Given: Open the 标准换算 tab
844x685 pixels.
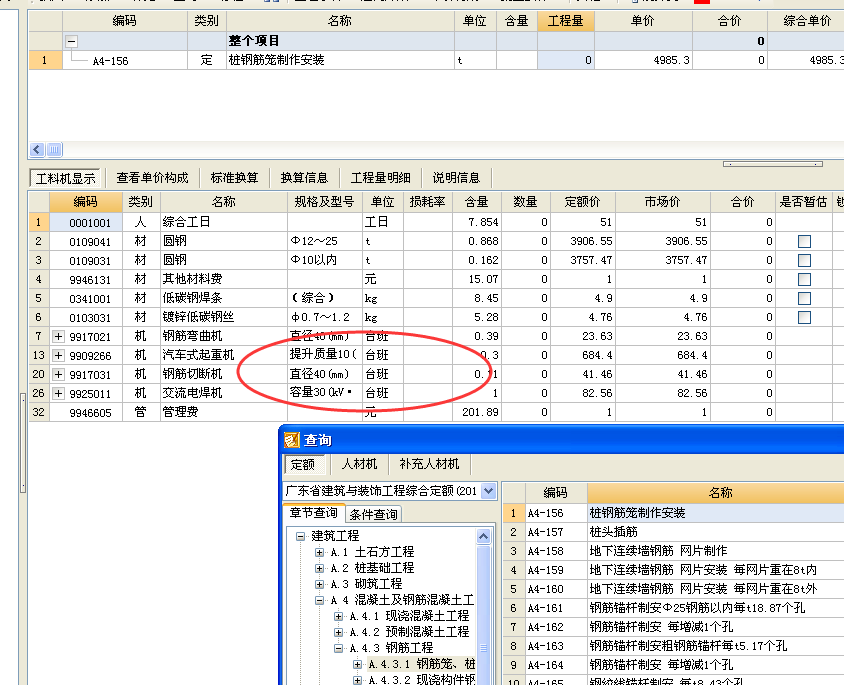Looking at the screenshot, I should 234,178.
